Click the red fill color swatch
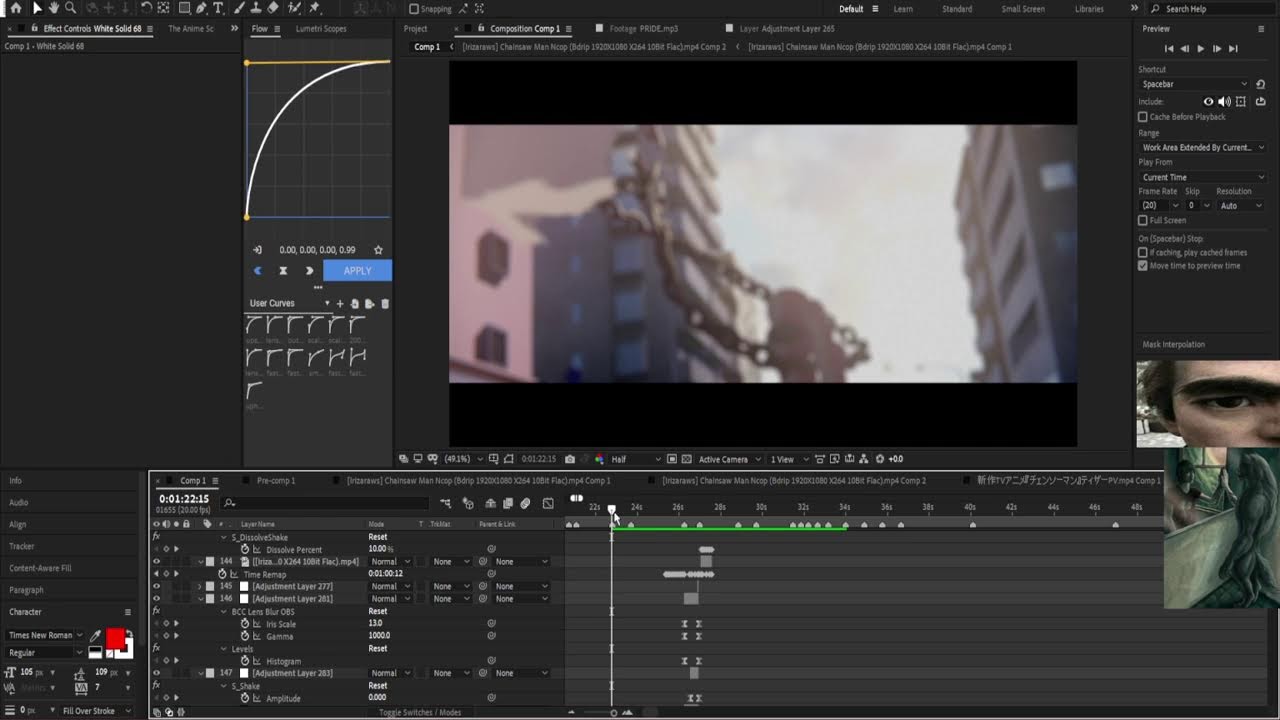 [115, 639]
